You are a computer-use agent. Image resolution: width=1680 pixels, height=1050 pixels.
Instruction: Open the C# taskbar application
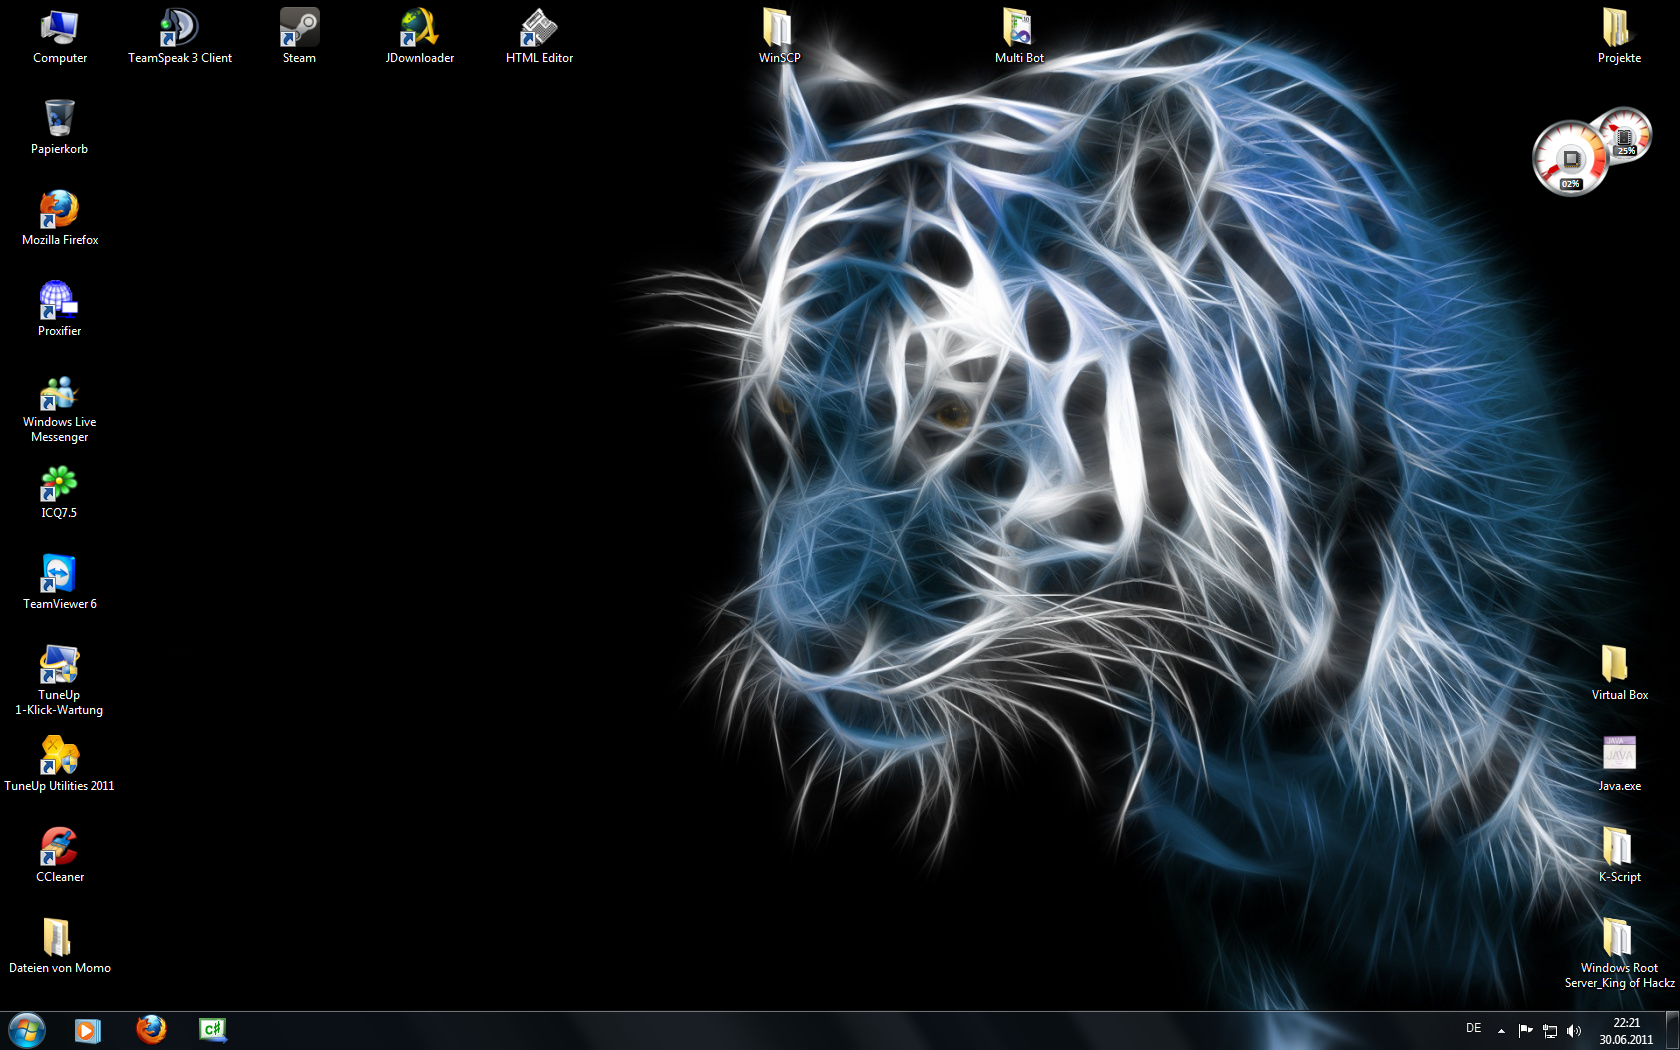[x=213, y=1030]
